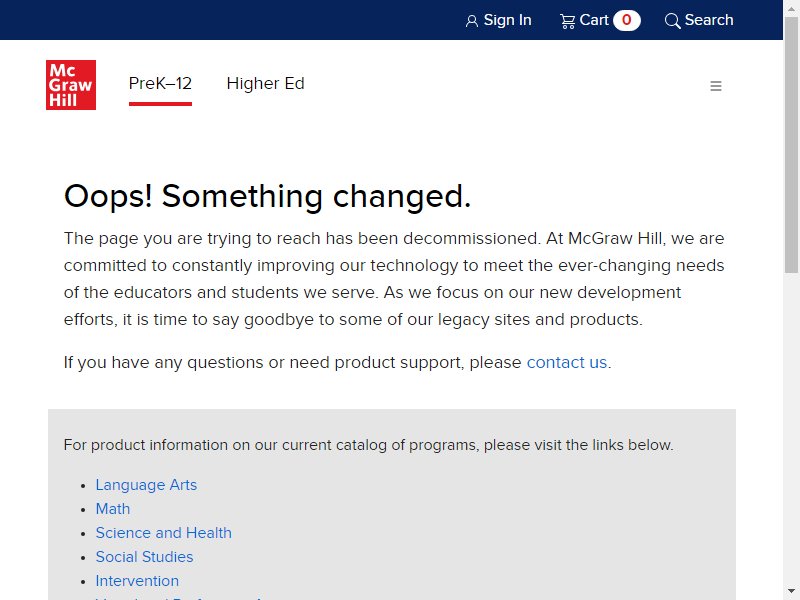Screen dimensions: 800x600
Task: Open the Cart link text
Action: point(594,20)
